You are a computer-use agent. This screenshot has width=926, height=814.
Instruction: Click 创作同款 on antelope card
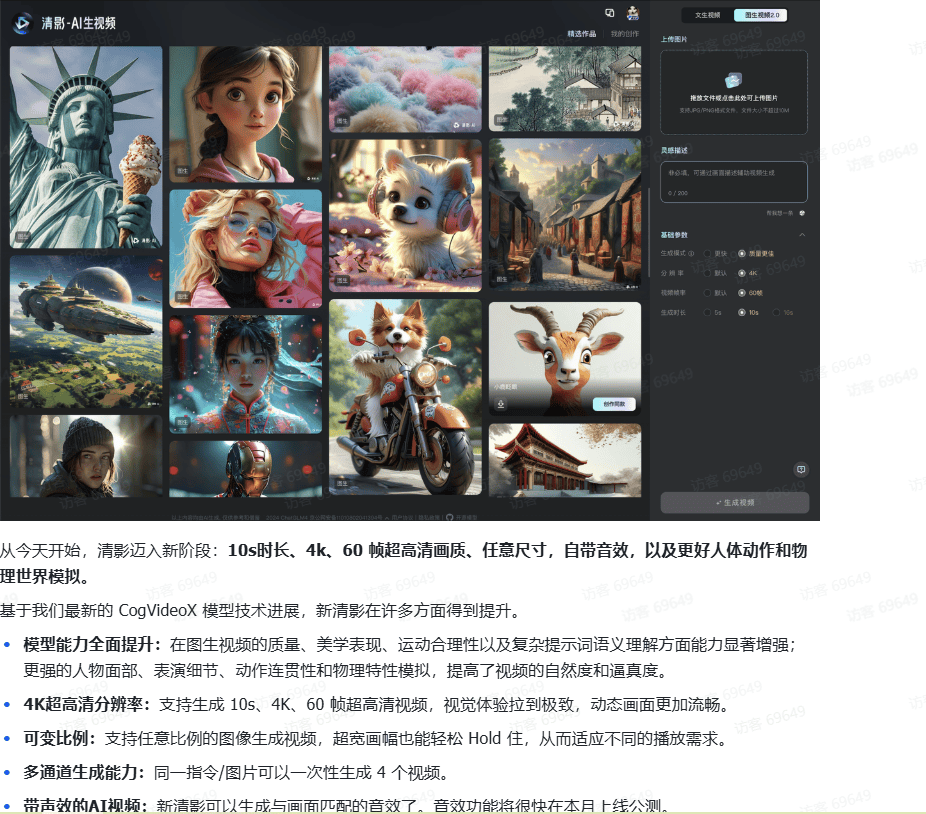[614, 404]
